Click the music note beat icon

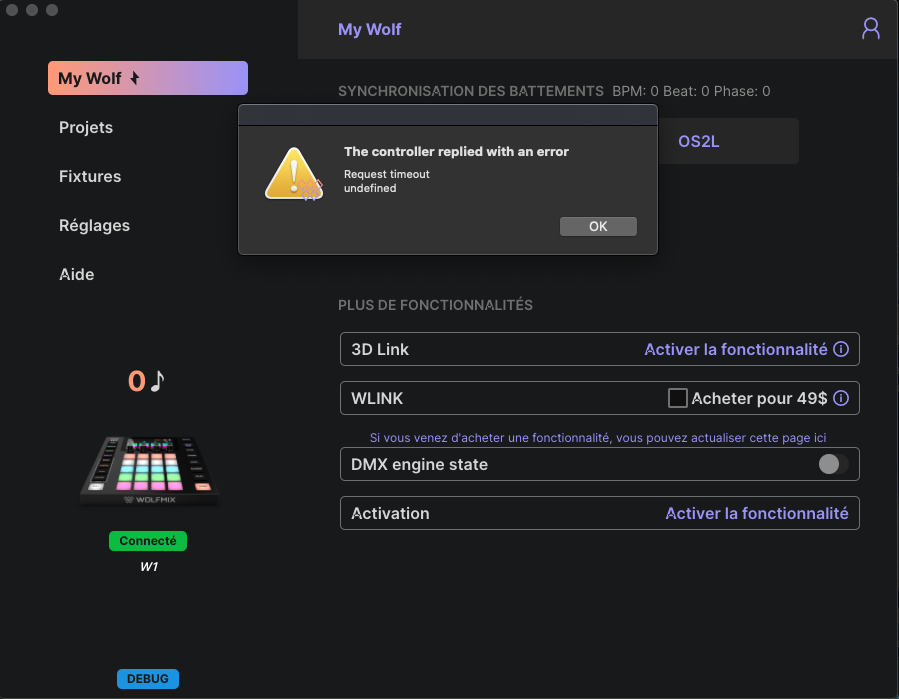coord(157,381)
